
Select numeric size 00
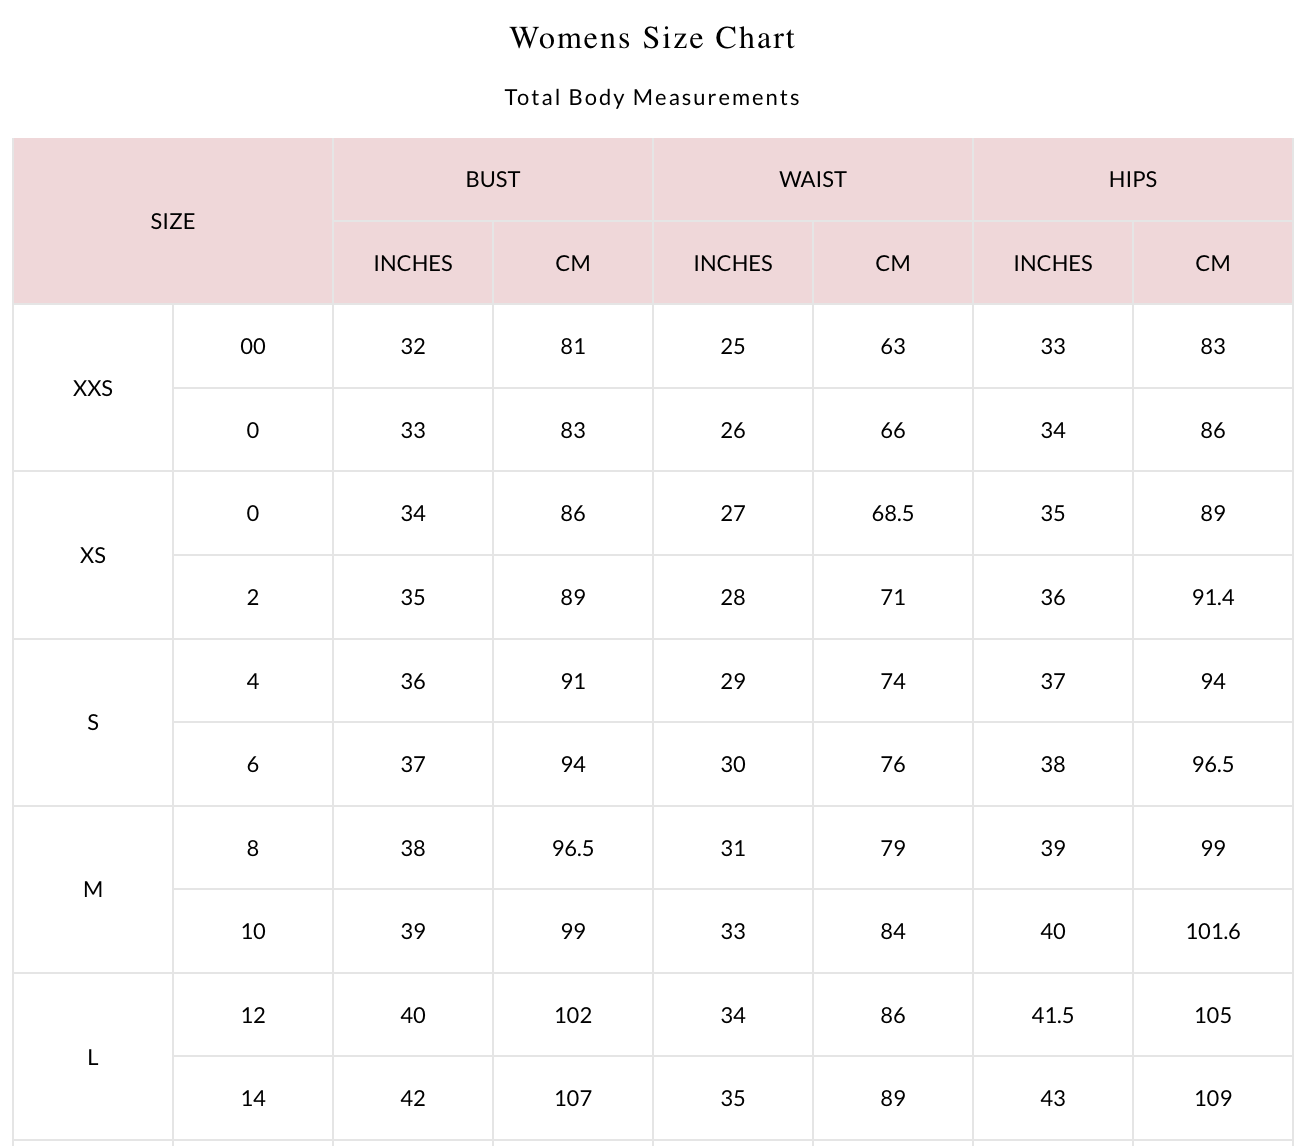tap(253, 346)
